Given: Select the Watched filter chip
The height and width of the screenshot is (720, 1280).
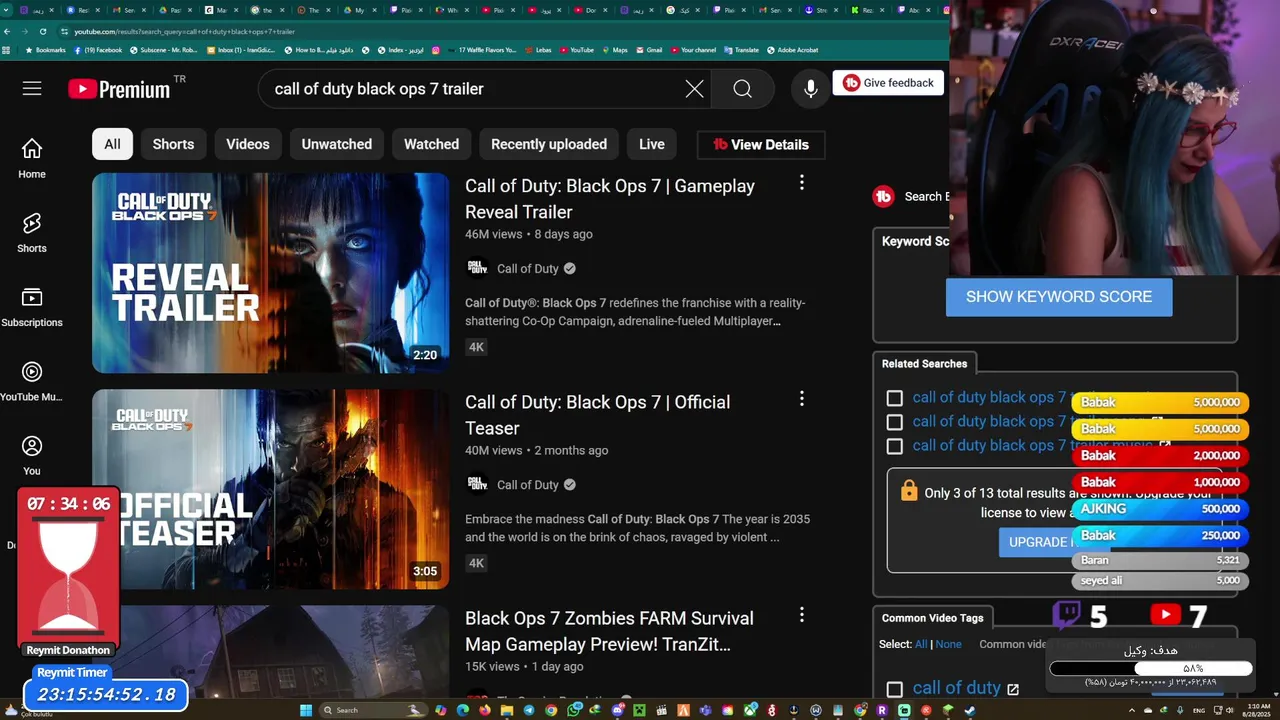Looking at the screenshot, I should 431,144.
